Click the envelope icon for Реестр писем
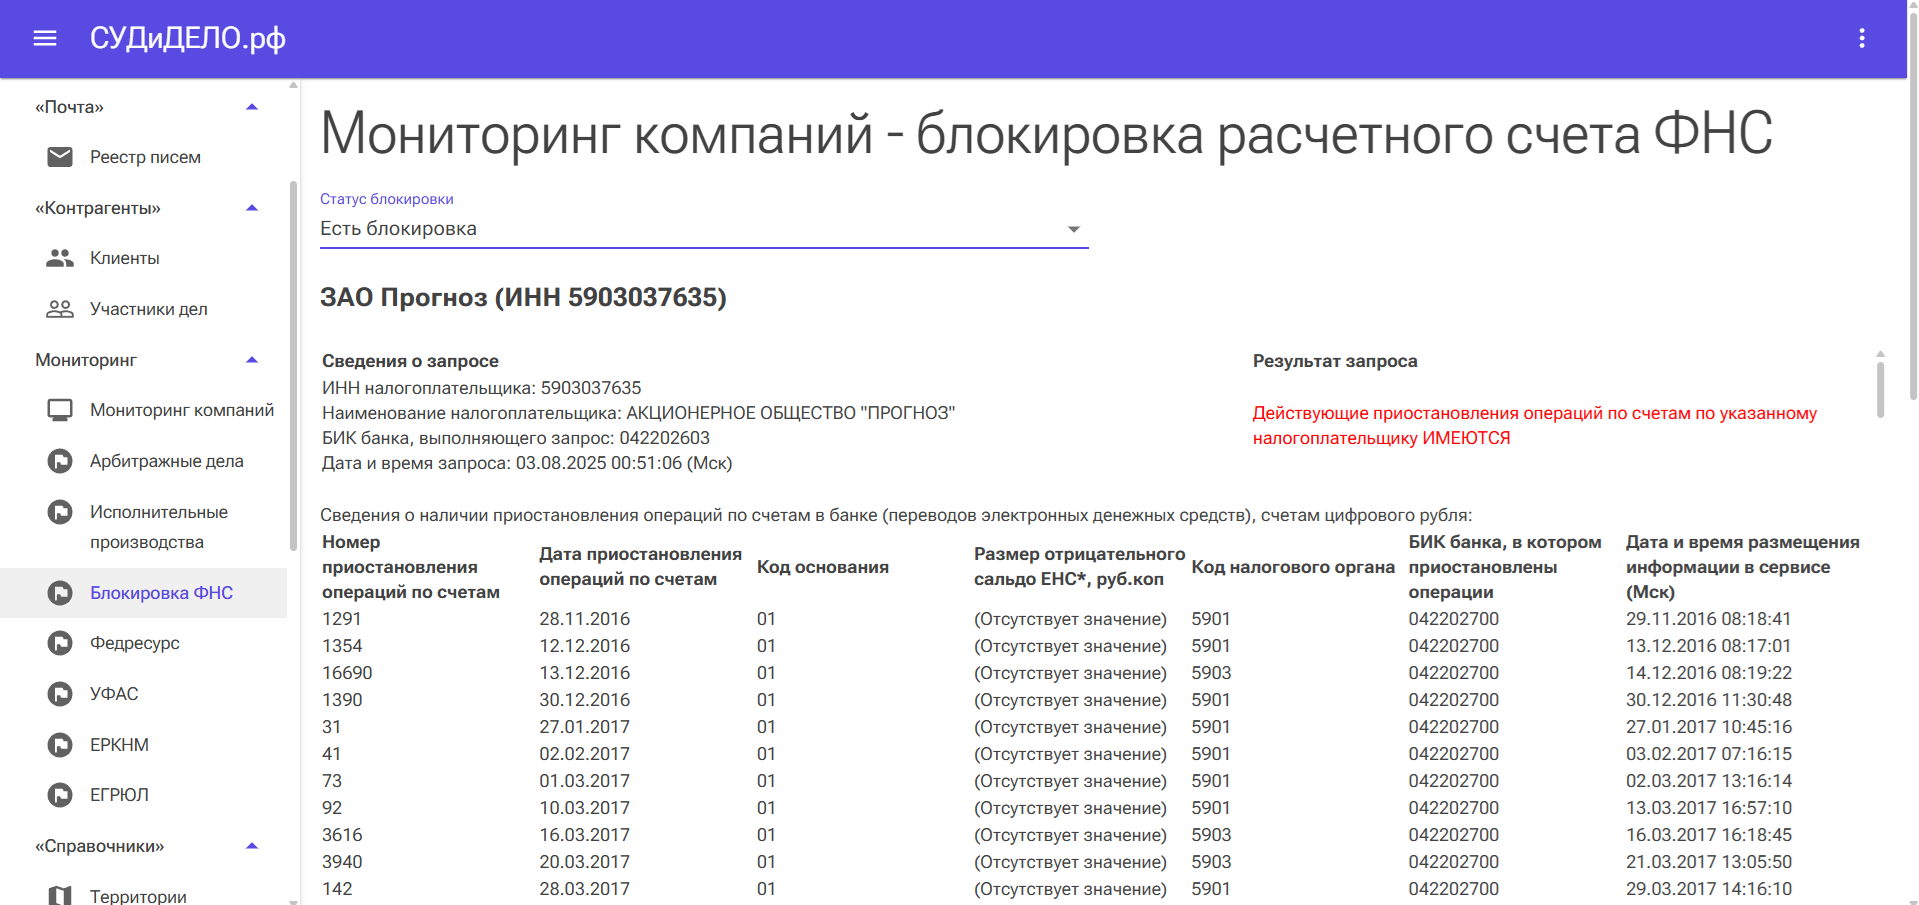The height and width of the screenshot is (905, 1919). [x=60, y=157]
